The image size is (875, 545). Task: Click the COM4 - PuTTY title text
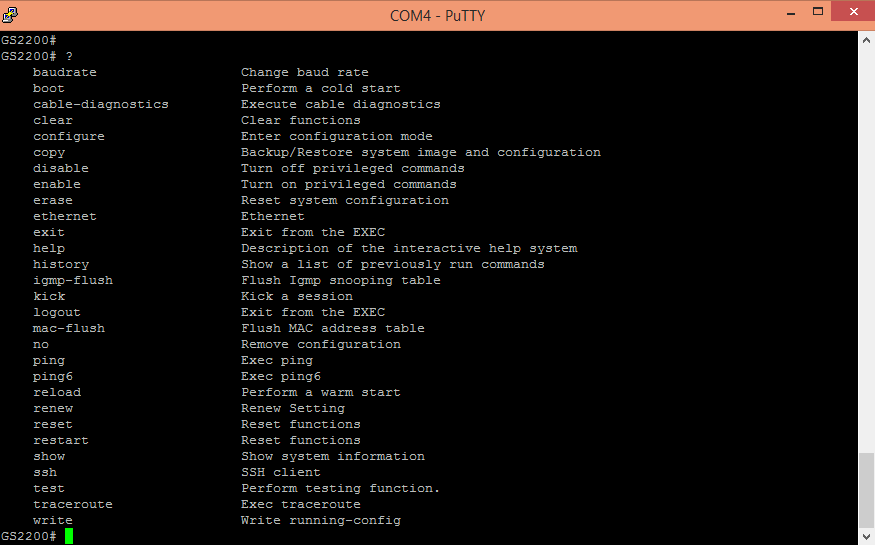click(437, 15)
